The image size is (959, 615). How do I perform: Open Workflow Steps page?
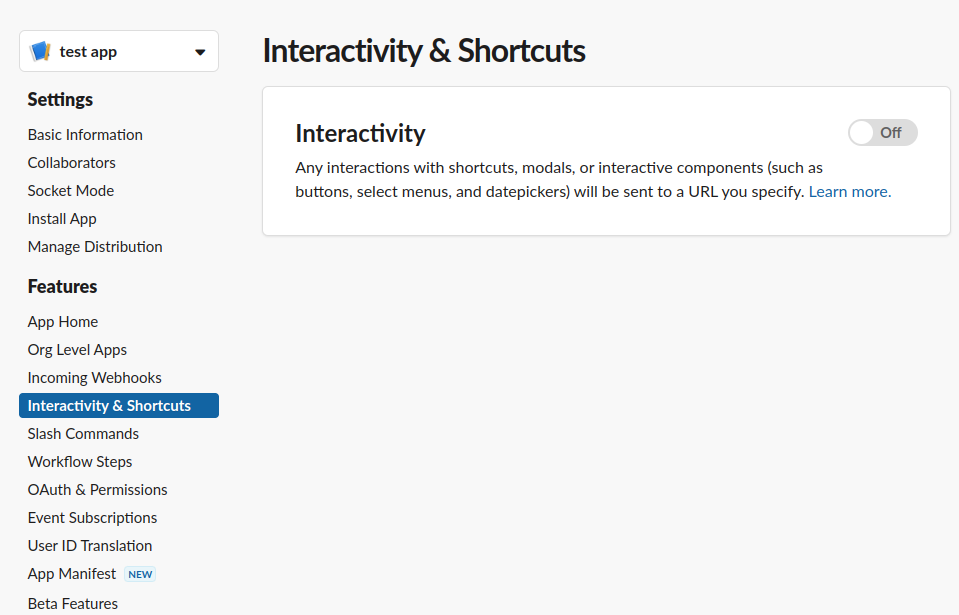(x=80, y=462)
